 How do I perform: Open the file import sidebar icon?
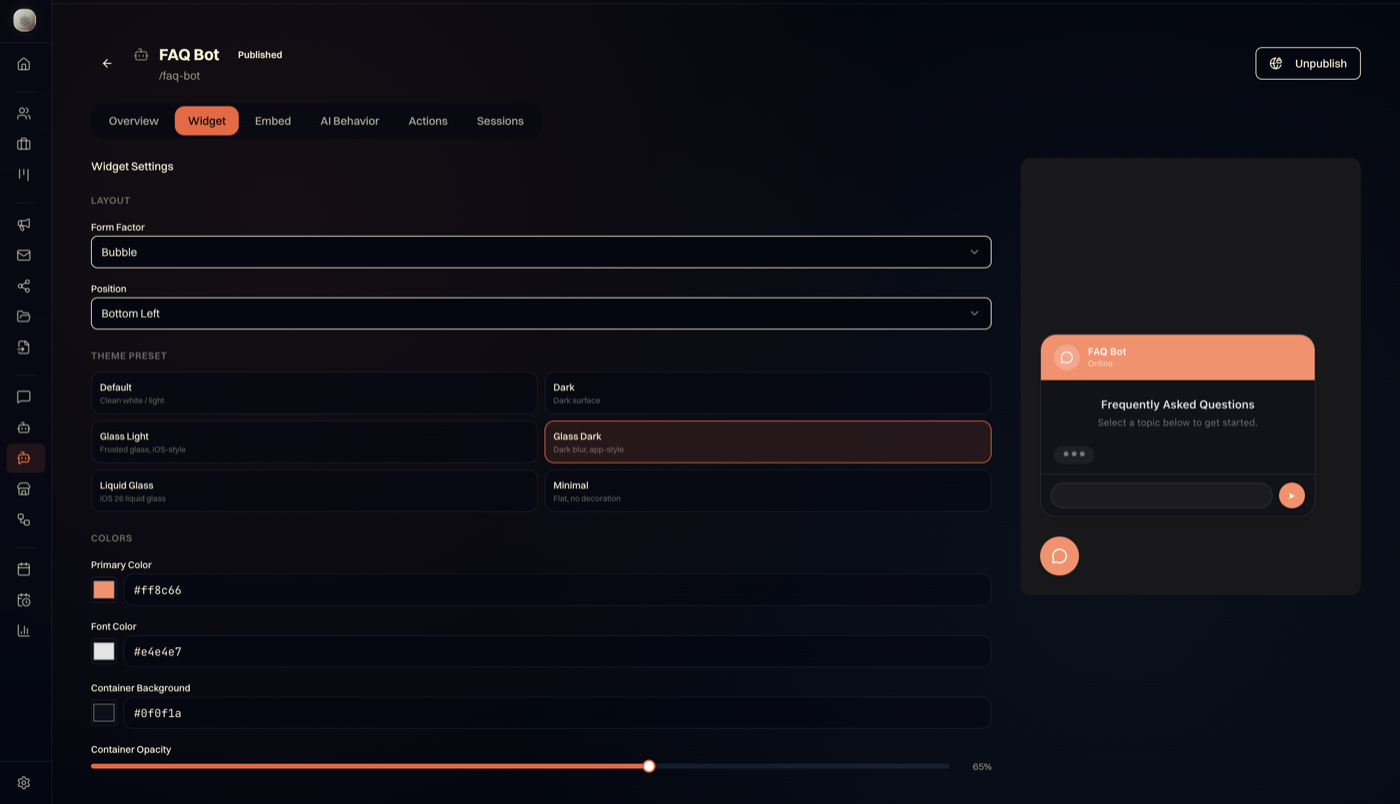click(24, 348)
